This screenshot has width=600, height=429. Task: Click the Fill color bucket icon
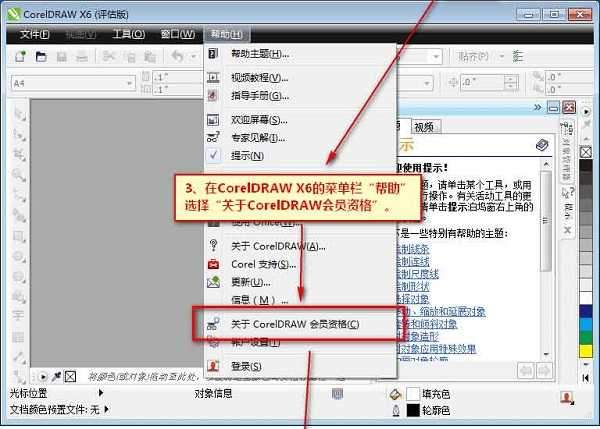click(396, 394)
